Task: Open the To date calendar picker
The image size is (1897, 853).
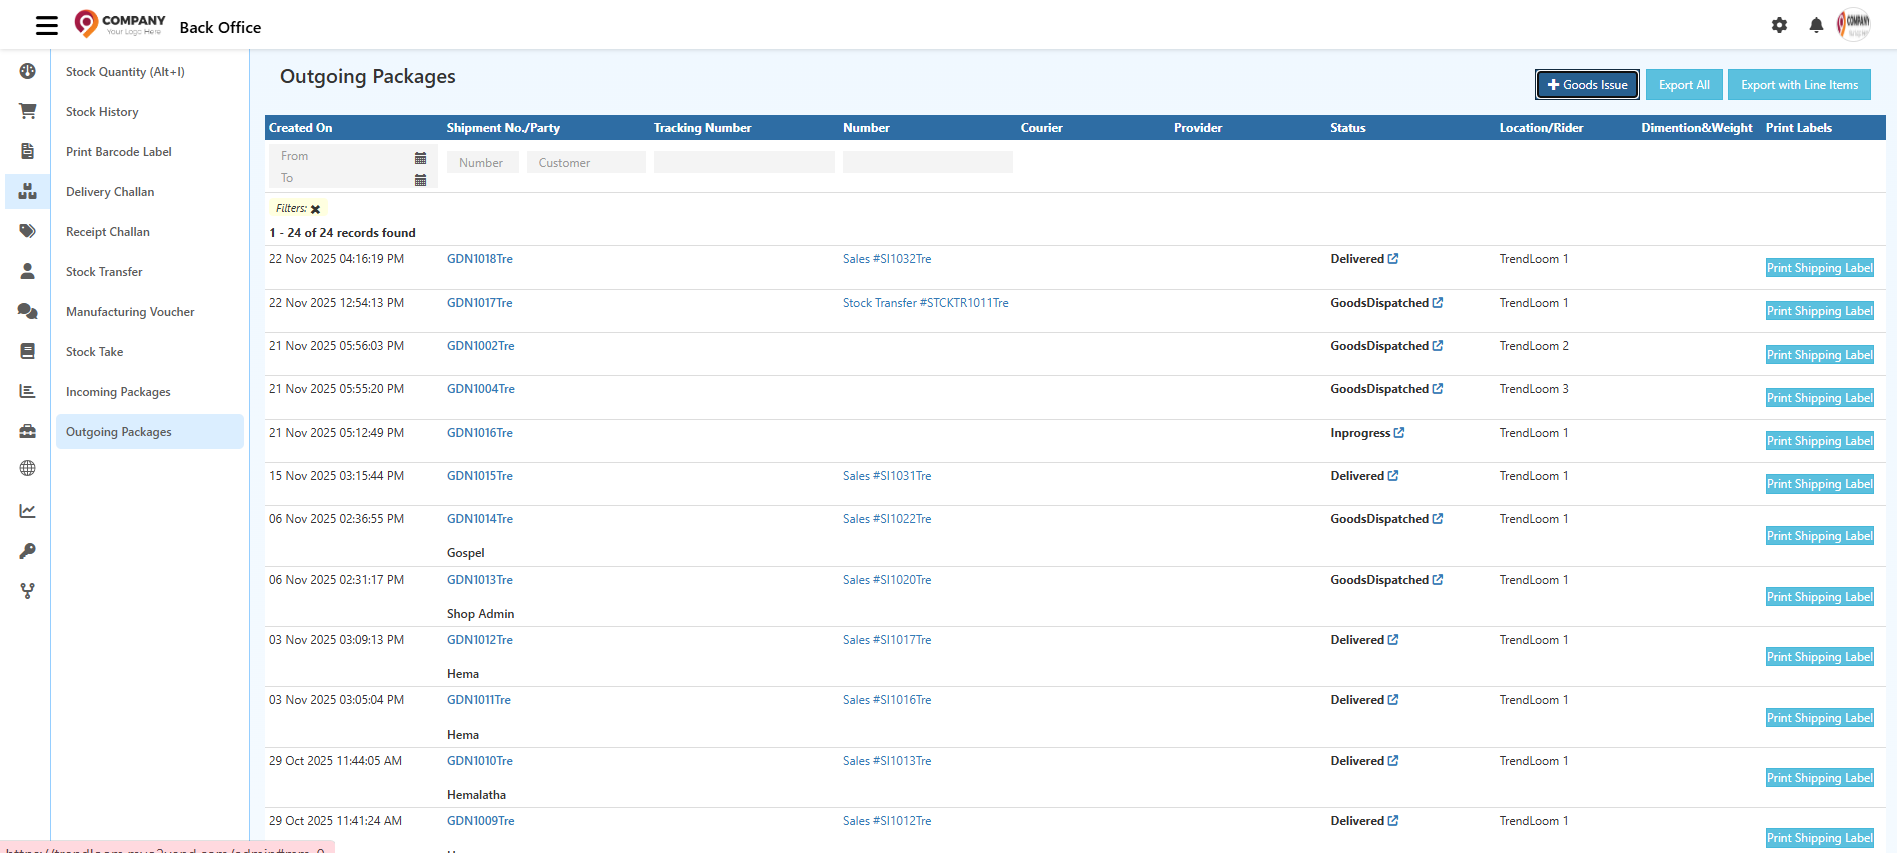Action: [420, 180]
